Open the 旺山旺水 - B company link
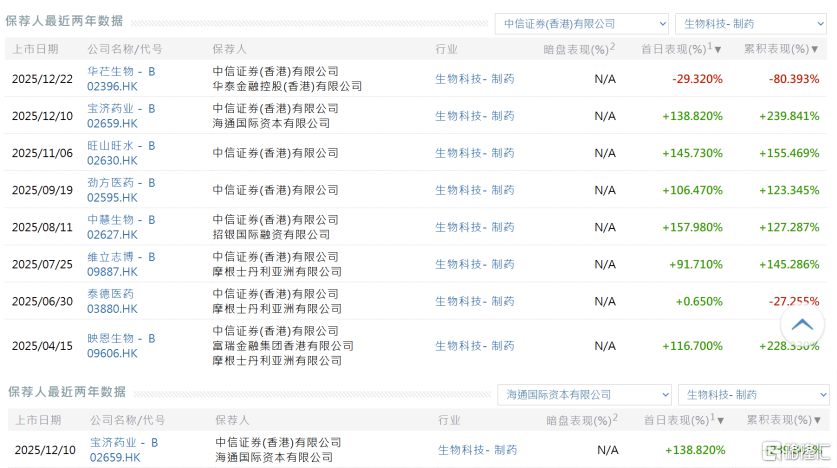Image resolution: width=837 pixels, height=468 pixels. coord(121,145)
